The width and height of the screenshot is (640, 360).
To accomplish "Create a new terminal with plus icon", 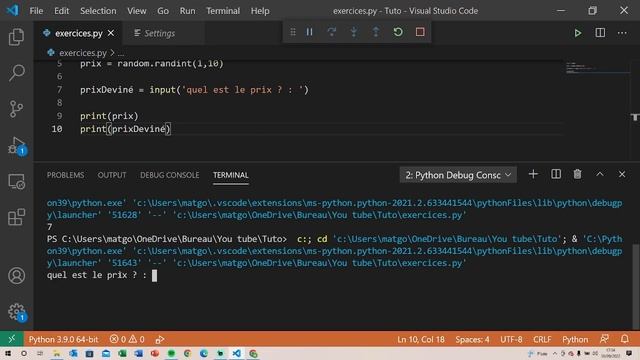I will pos(533,174).
